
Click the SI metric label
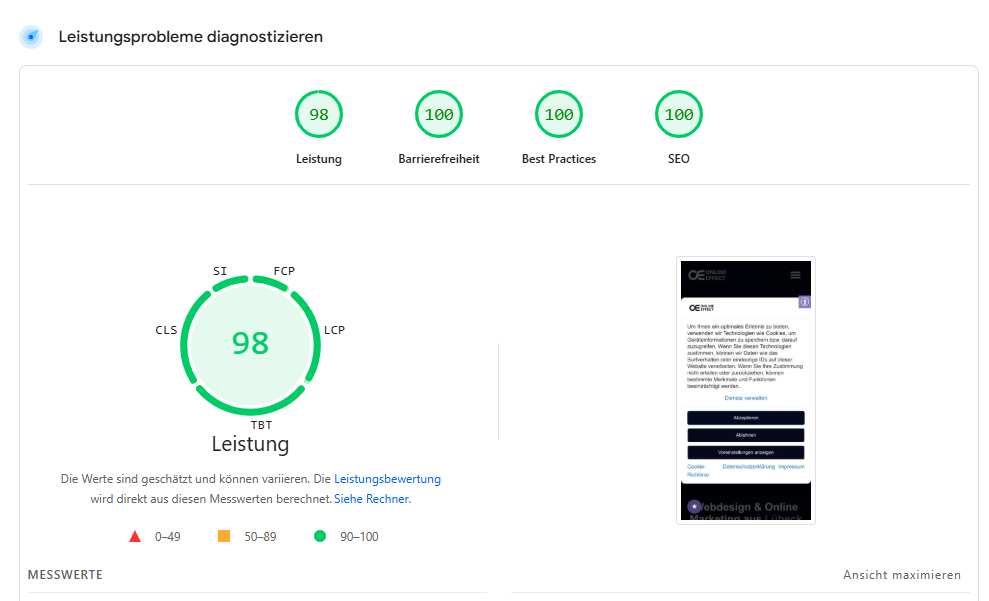pos(218,270)
